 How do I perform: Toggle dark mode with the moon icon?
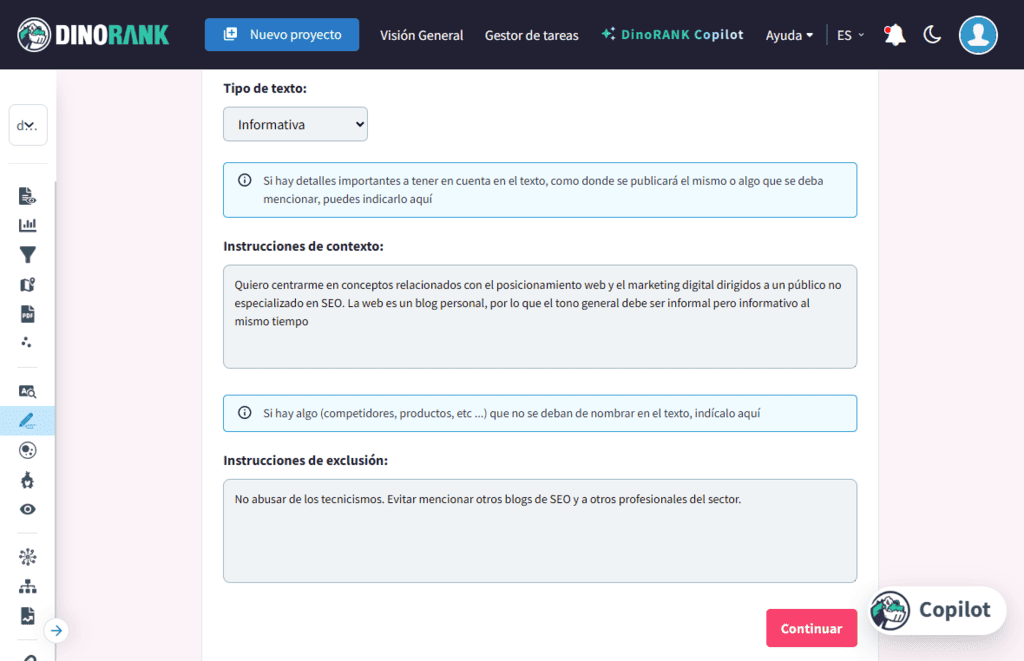[932, 34]
